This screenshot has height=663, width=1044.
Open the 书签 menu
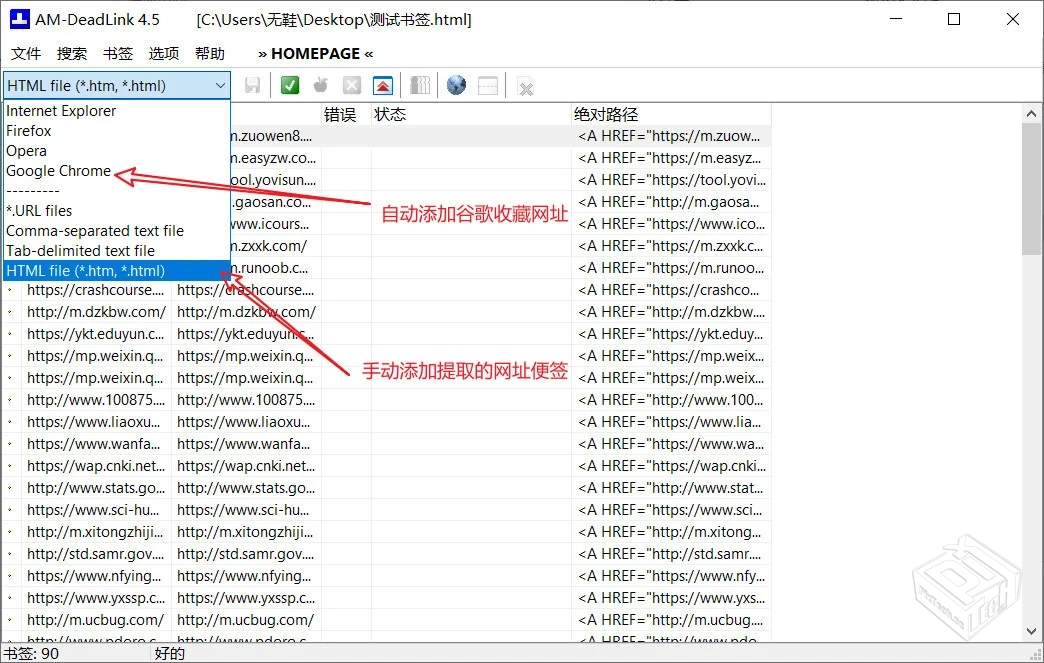pyautogui.click(x=117, y=53)
